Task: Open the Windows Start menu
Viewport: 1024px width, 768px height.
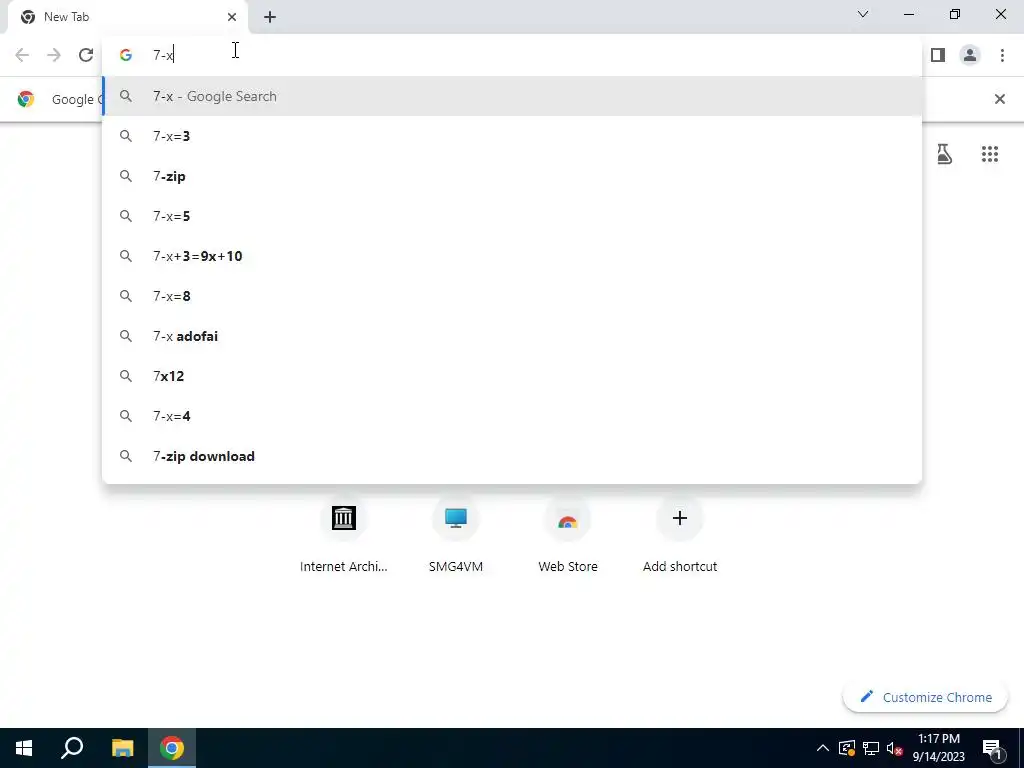Action: (24, 748)
